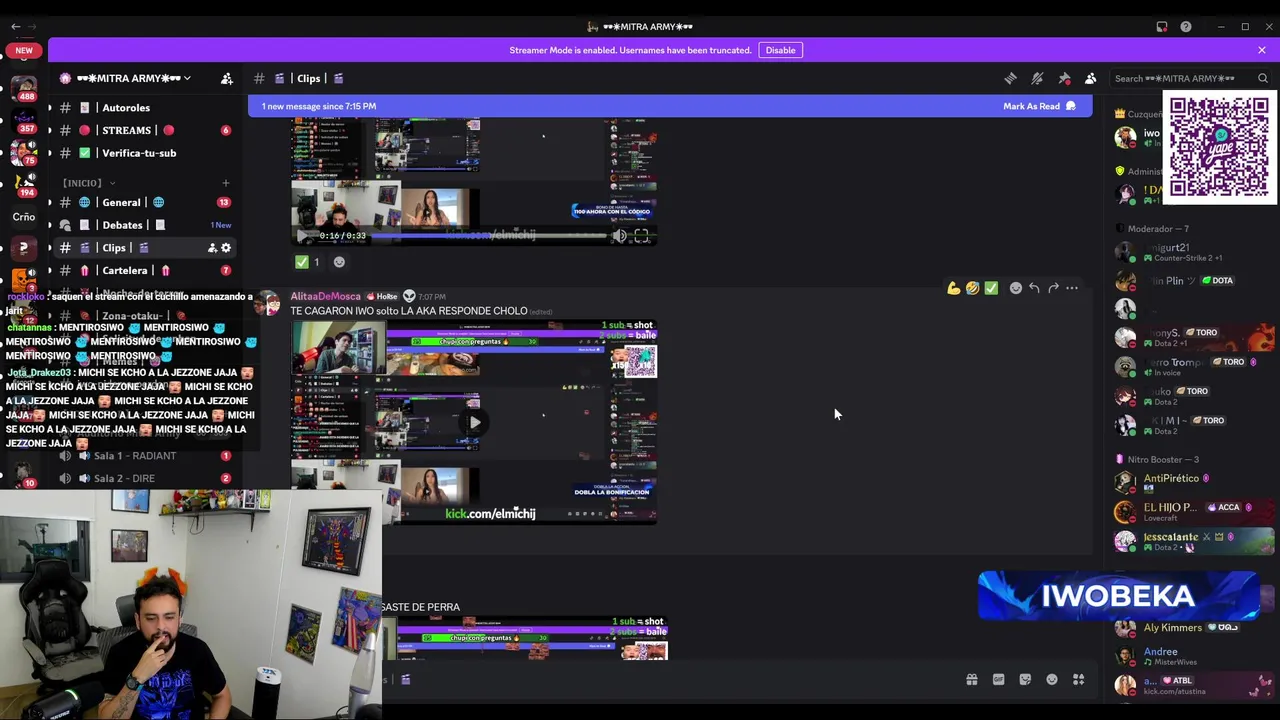Click Mark As Read button
Screen dimensions: 1280x720
coord(1040,106)
